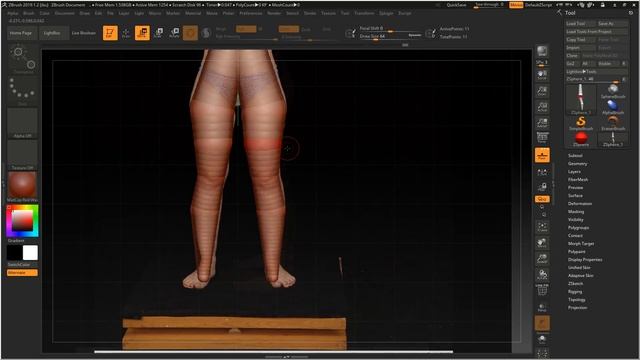The width and height of the screenshot is (640, 360).
Task: Click Load Tools From Project
Action: 596,31
